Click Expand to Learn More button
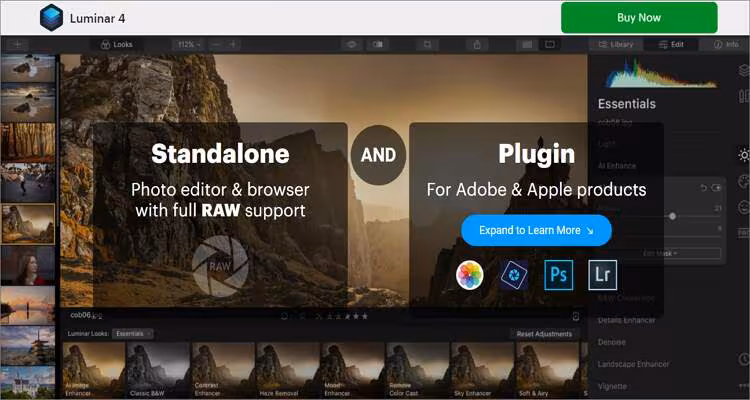Viewport: 750px width, 400px height. pos(536,230)
